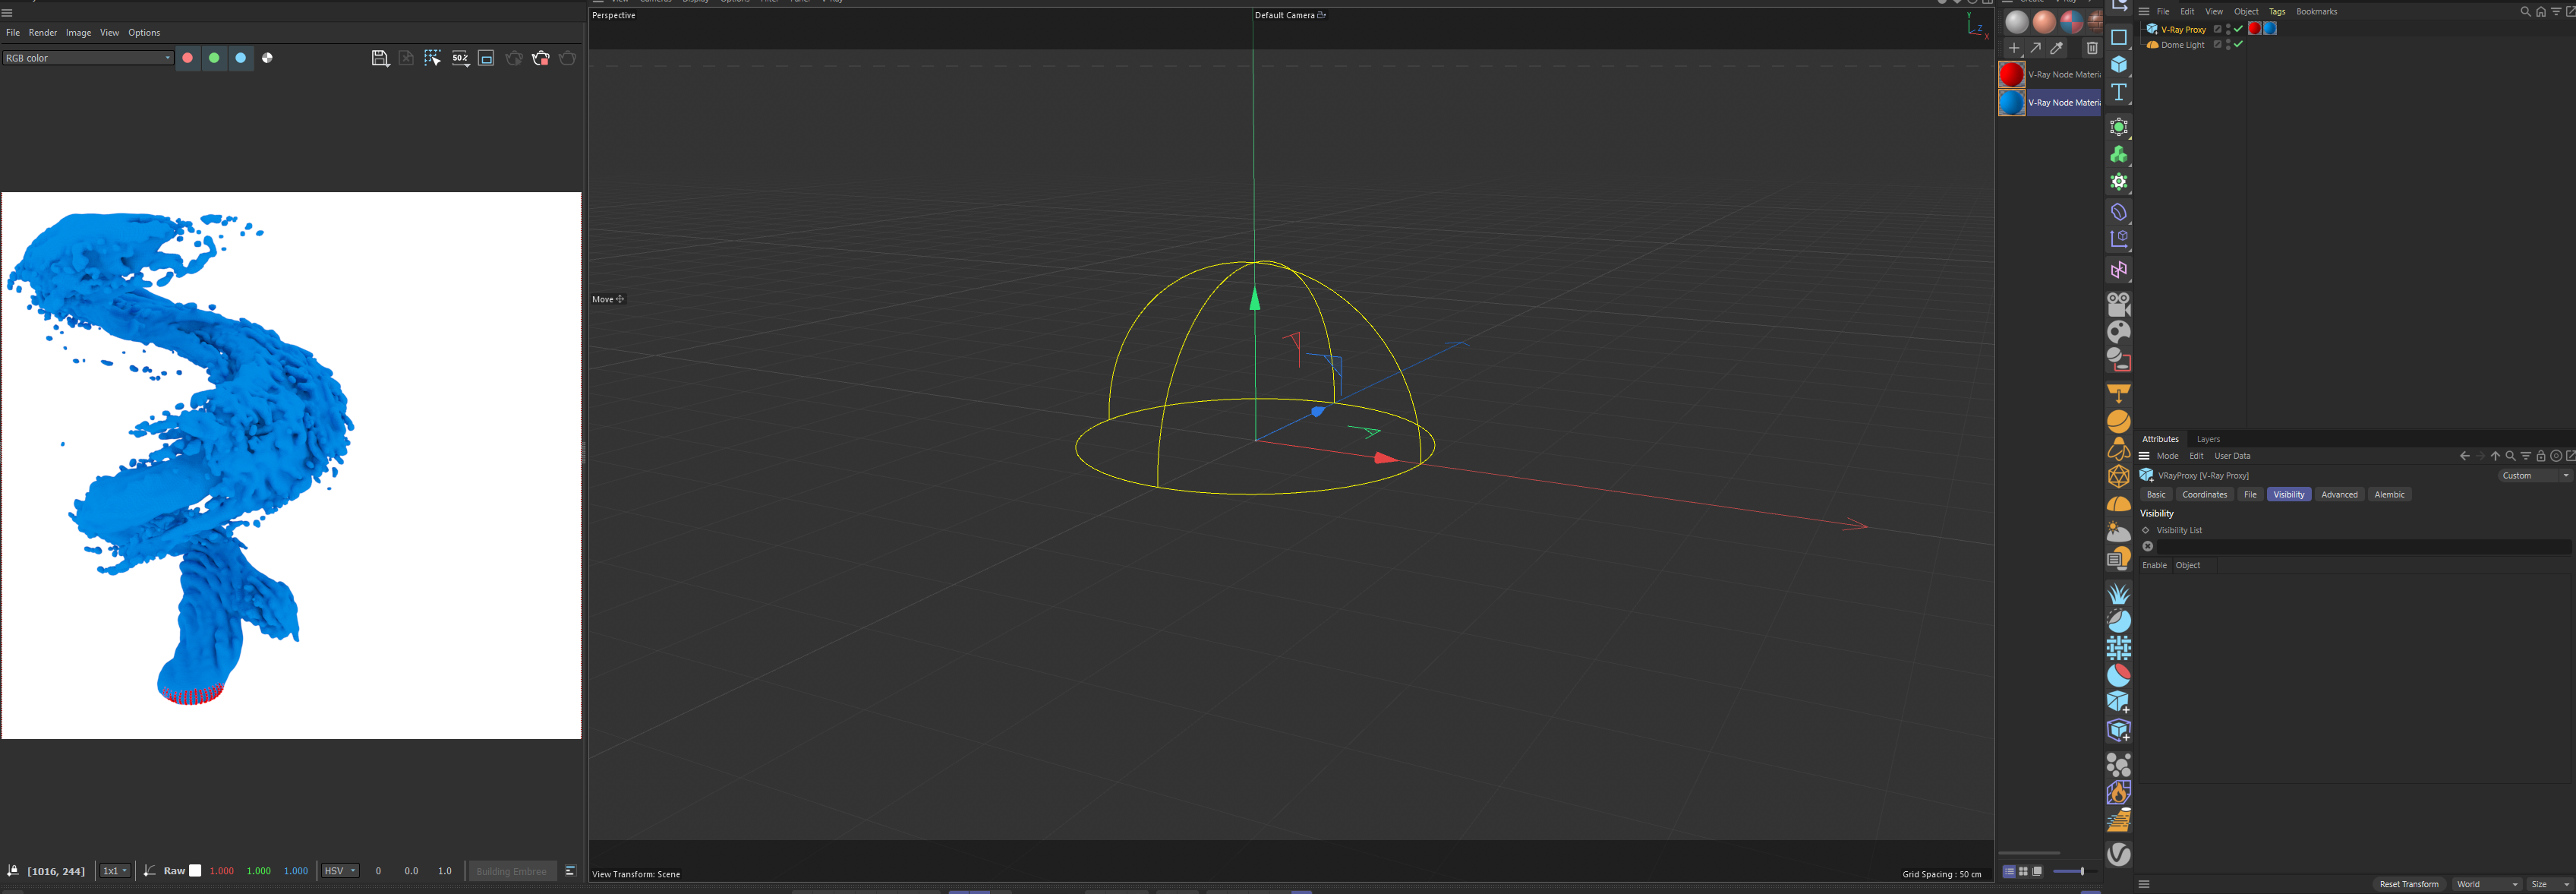Image resolution: width=2576 pixels, height=894 pixels.
Task: Select the region render tool
Action: 433,58
